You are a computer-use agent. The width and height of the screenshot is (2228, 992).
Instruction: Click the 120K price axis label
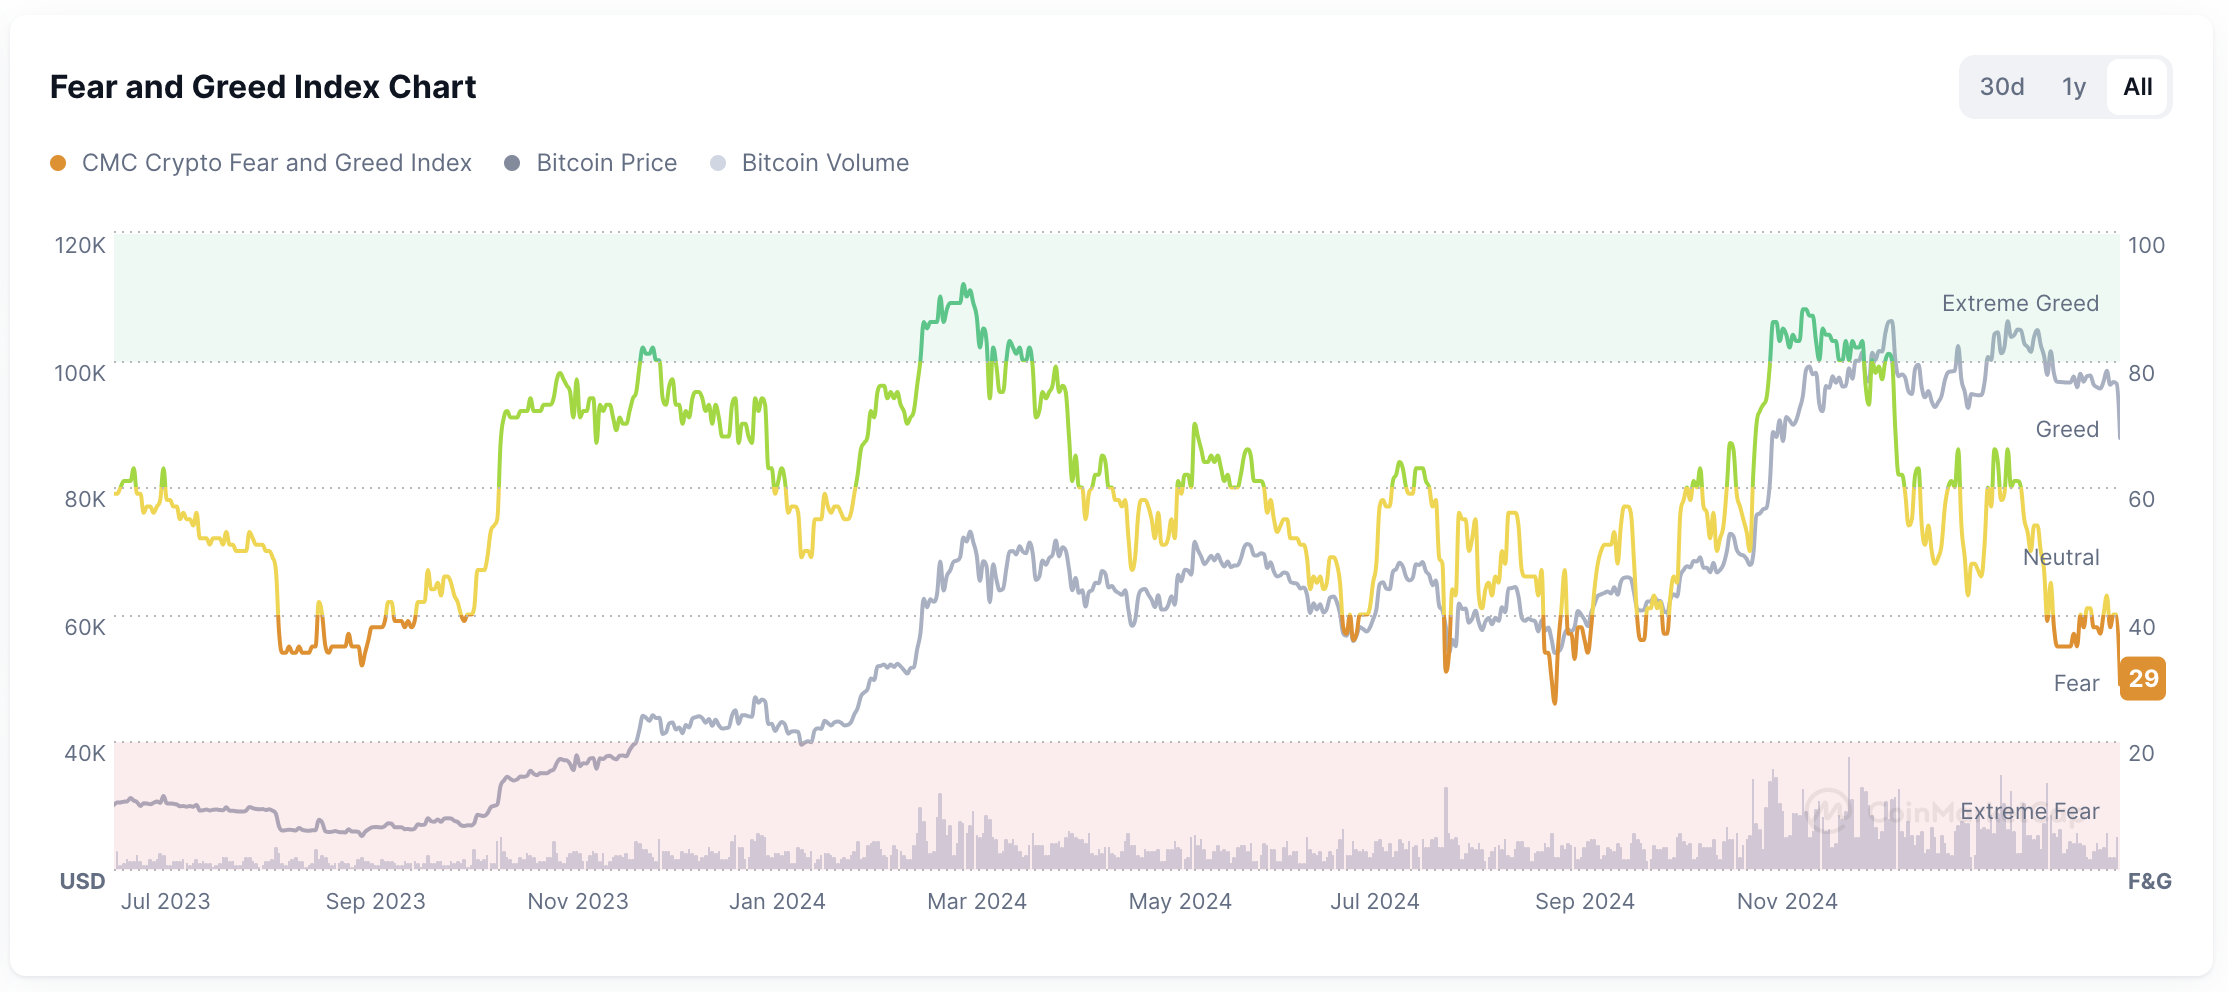click(80, 245)
